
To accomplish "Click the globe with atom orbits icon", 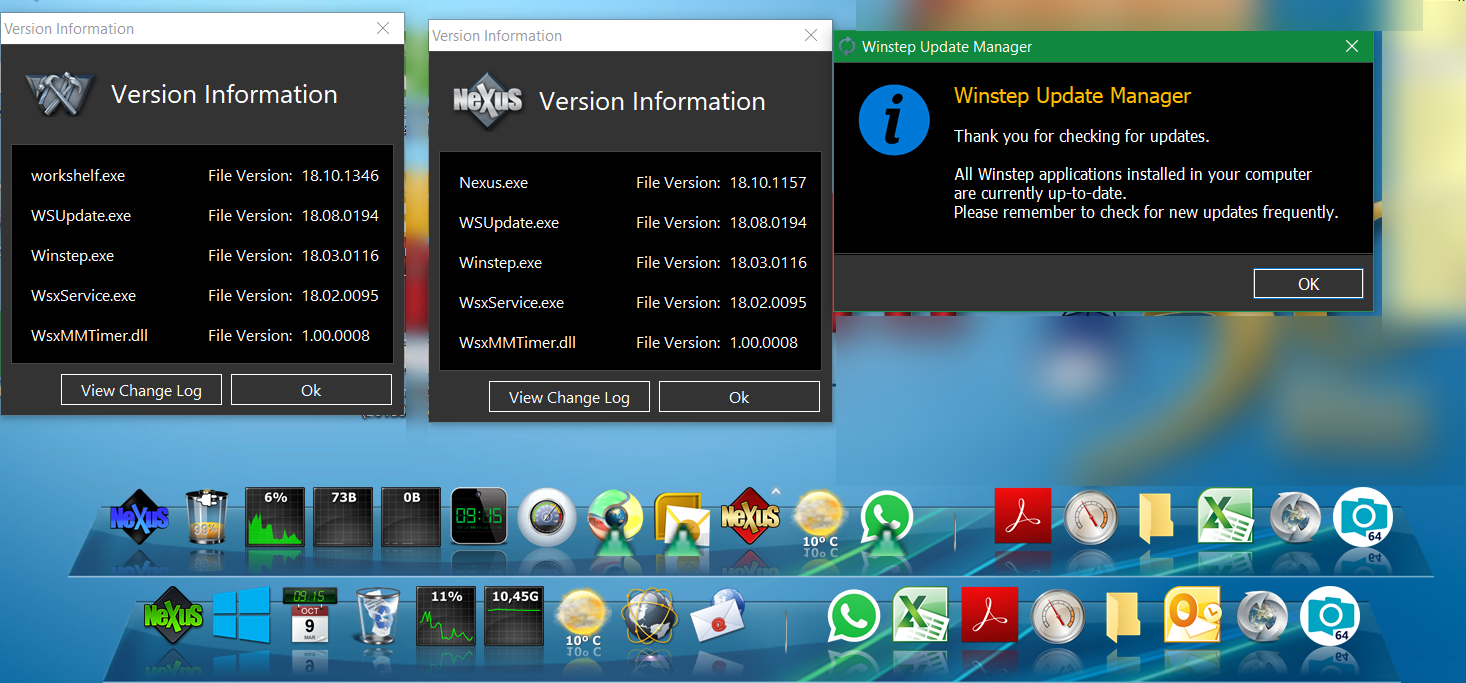I will pos(649,615).
